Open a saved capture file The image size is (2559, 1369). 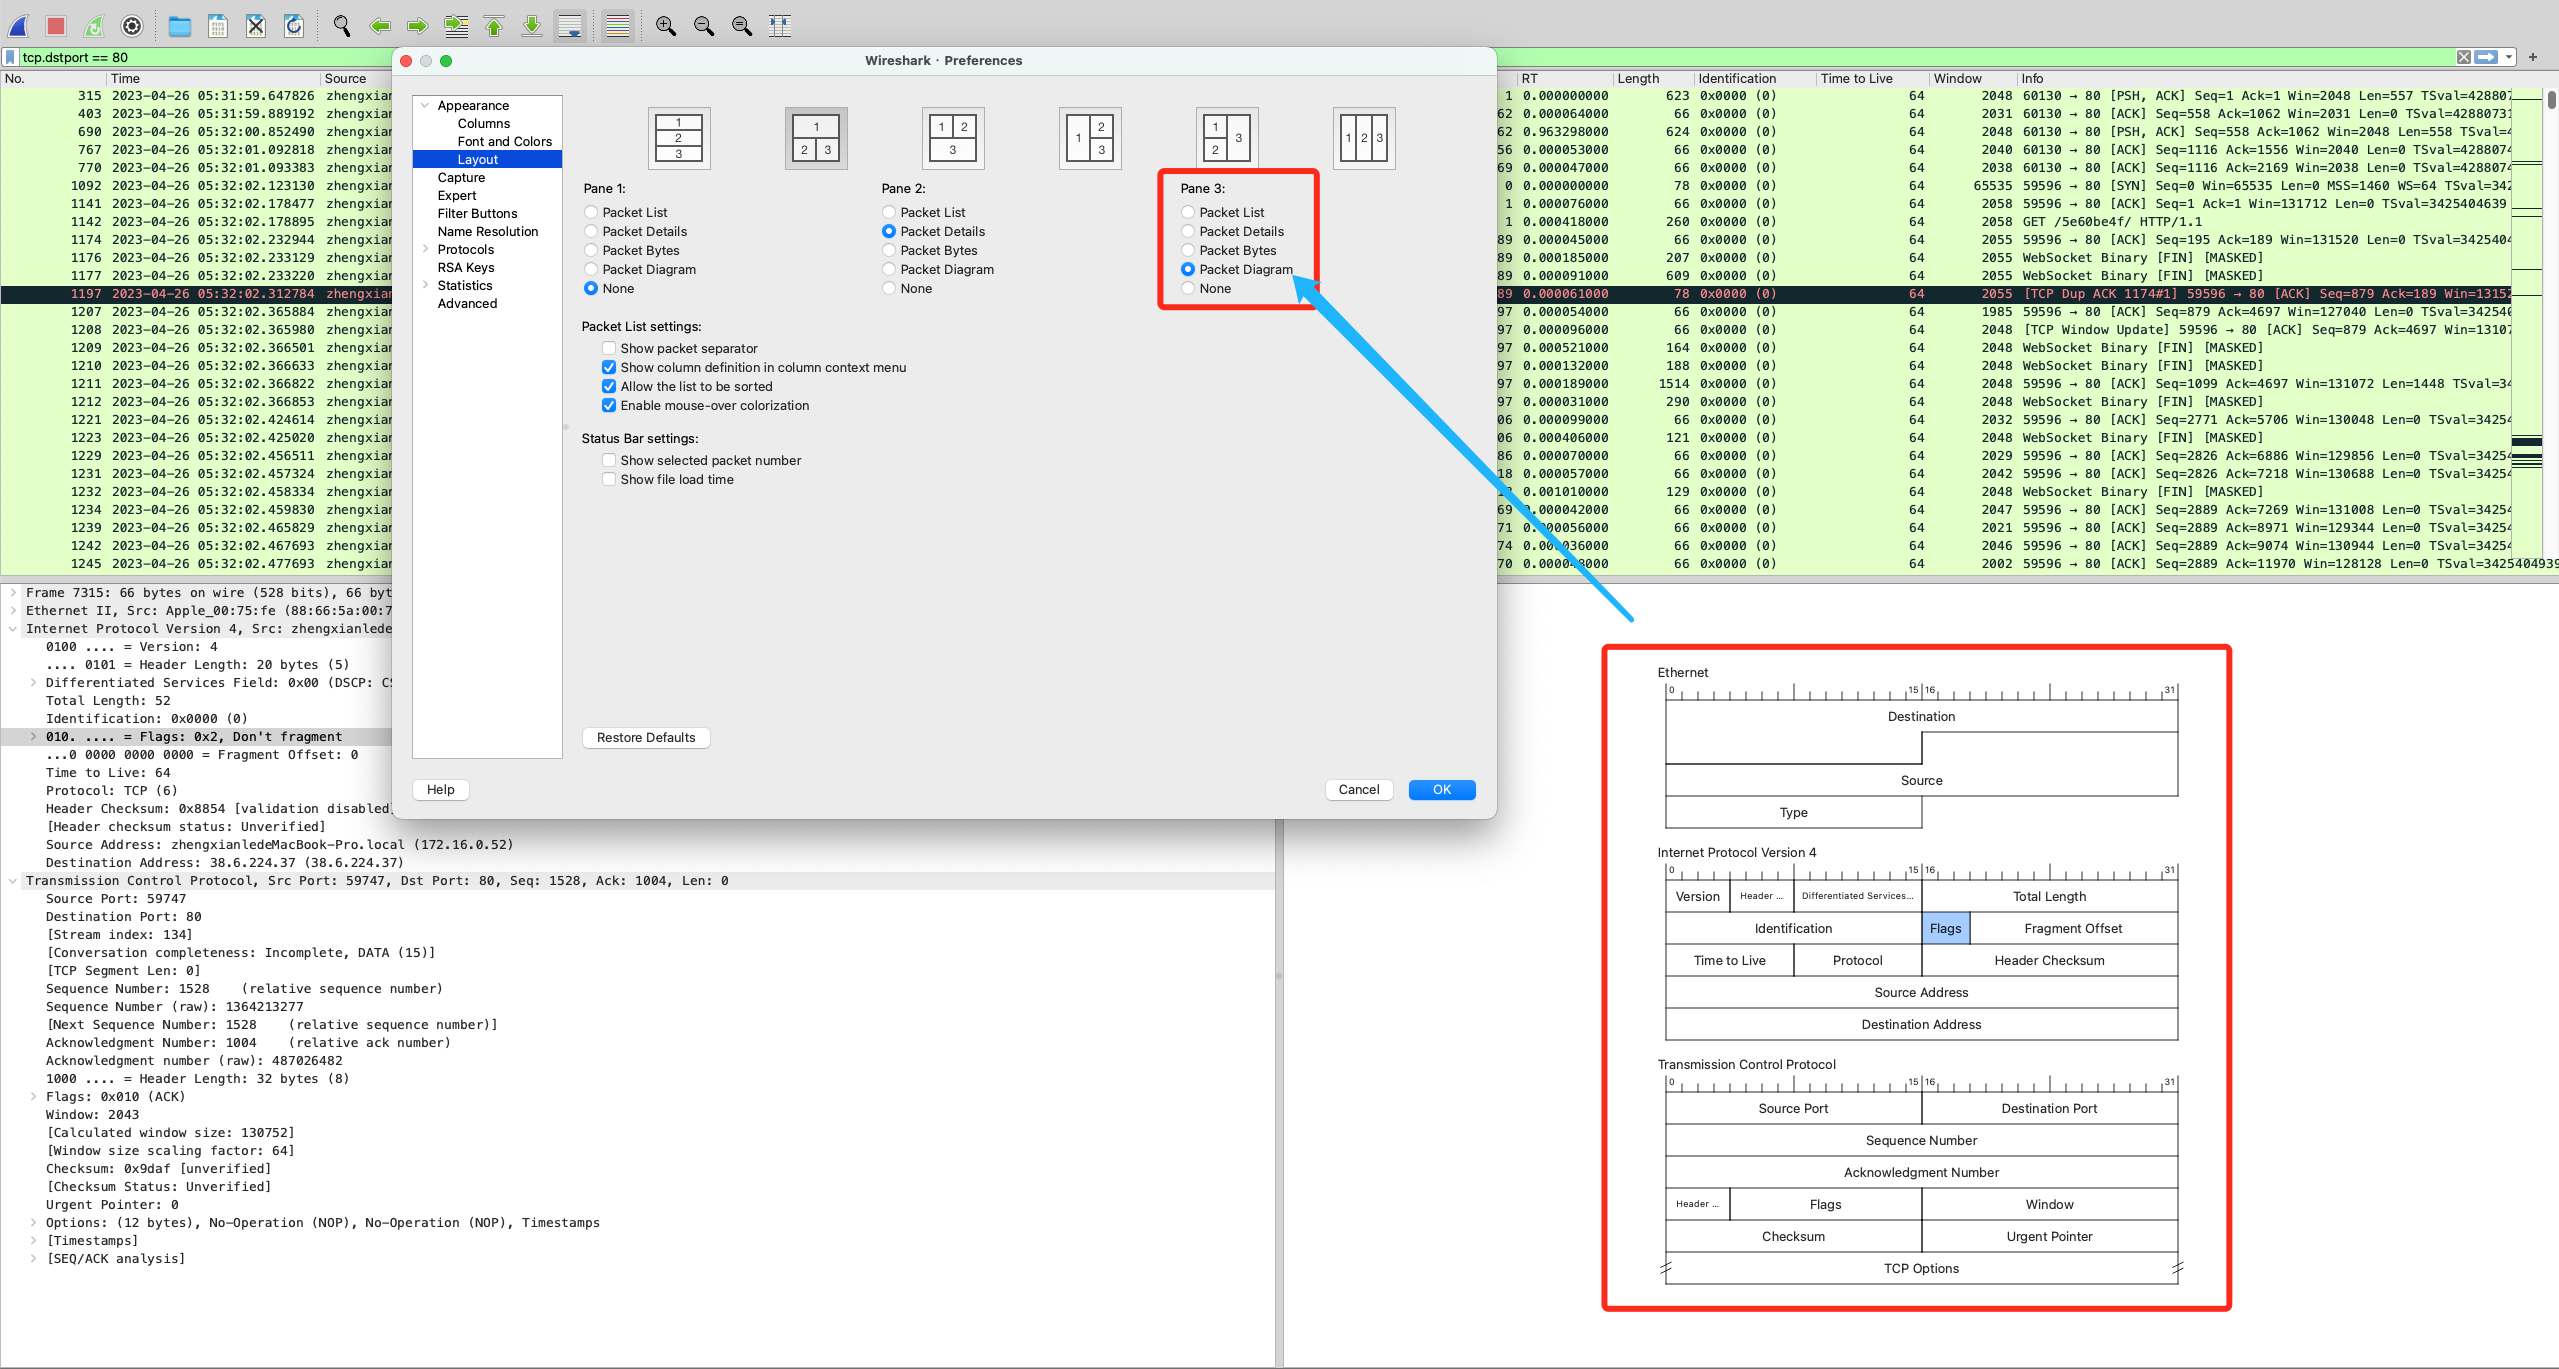pyautogui.click(x=180, y=25)
